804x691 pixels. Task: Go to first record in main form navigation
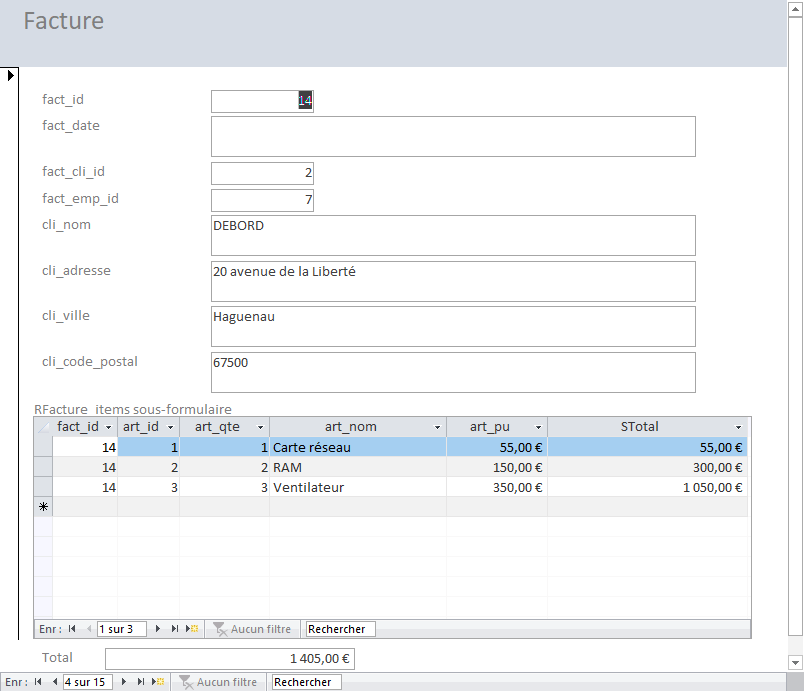38,682
